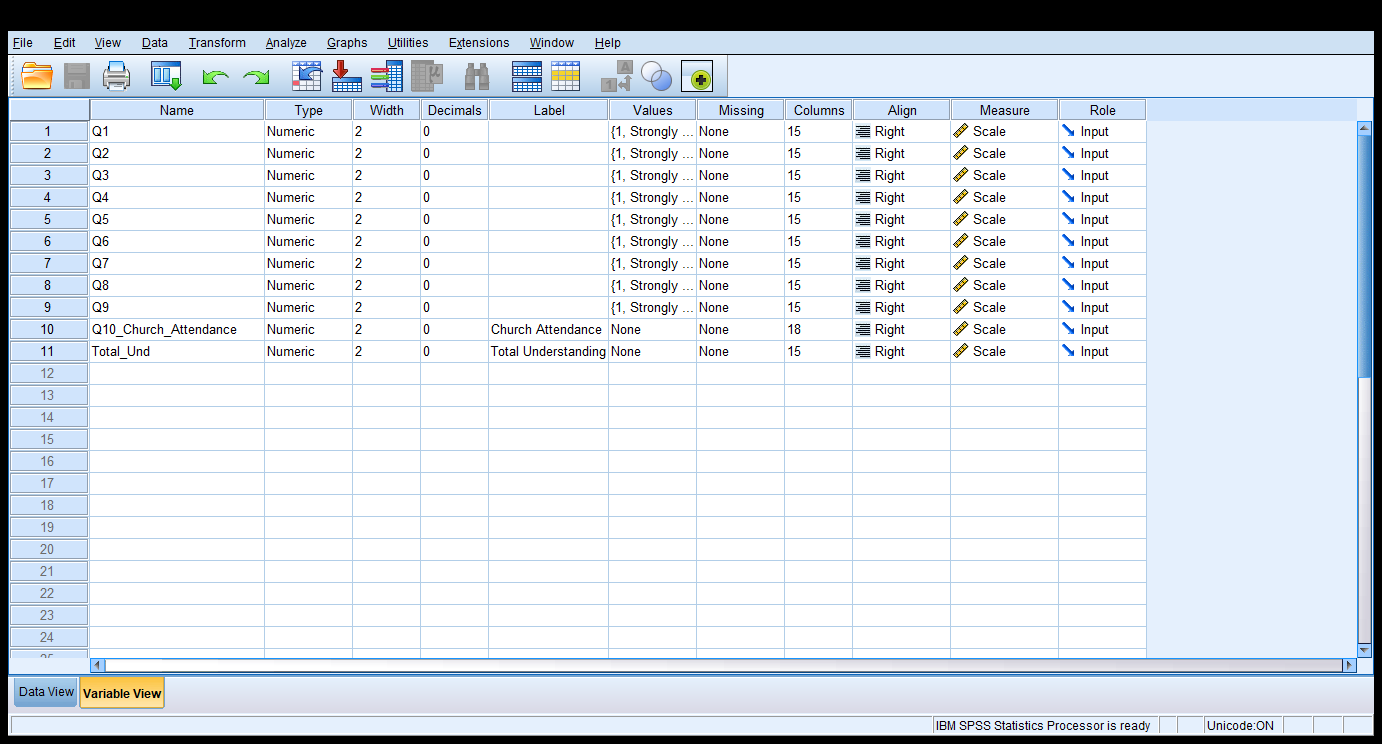Viewport: 1382px width, 744px height.
Task: Click the Go to variable icon
Action: click(x=347, y=76)
